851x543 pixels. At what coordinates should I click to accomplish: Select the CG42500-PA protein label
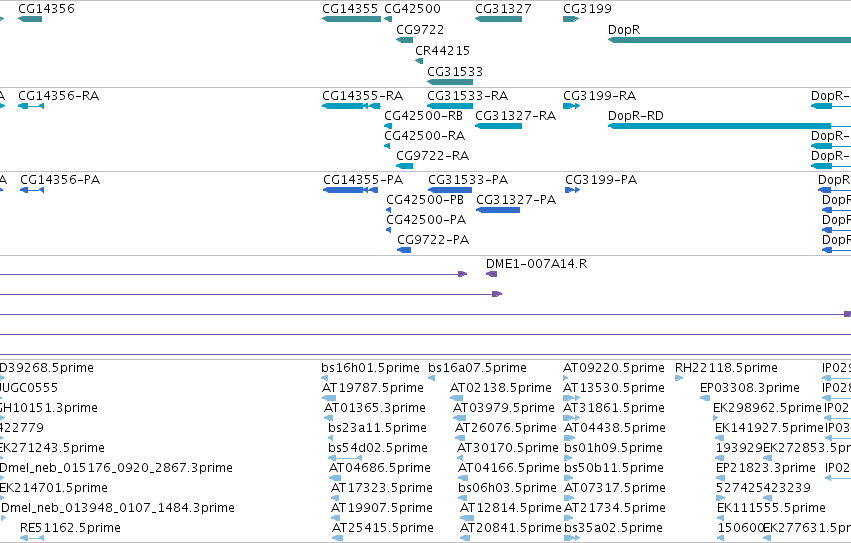click(x=426, y=220)
